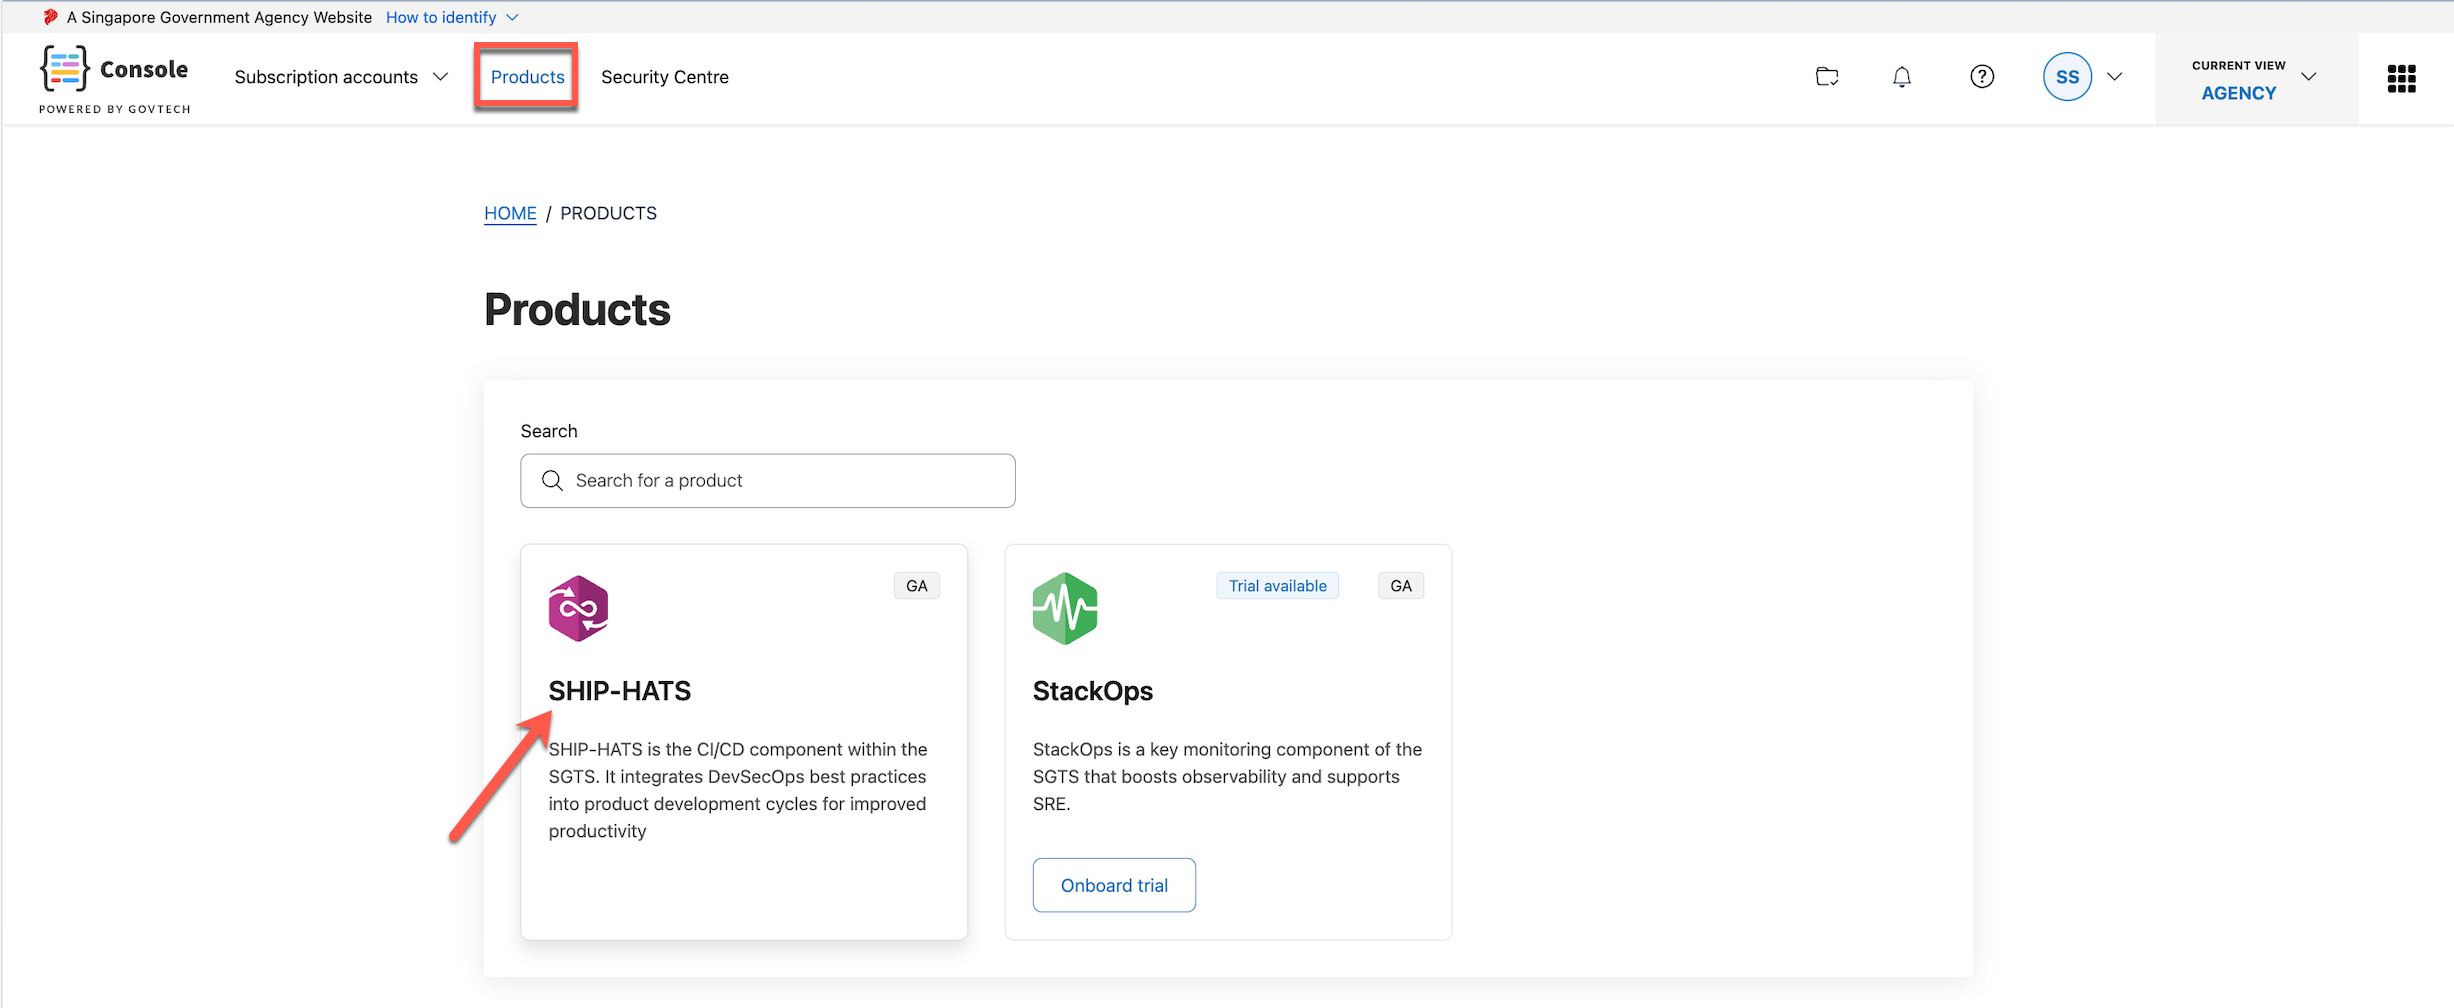
Task: Click the search magnifier icon
Action: [552, 481]
